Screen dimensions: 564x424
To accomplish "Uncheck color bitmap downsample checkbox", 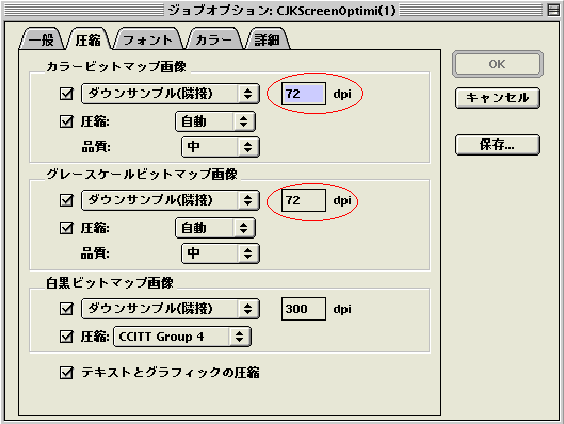I will point(67,94).
